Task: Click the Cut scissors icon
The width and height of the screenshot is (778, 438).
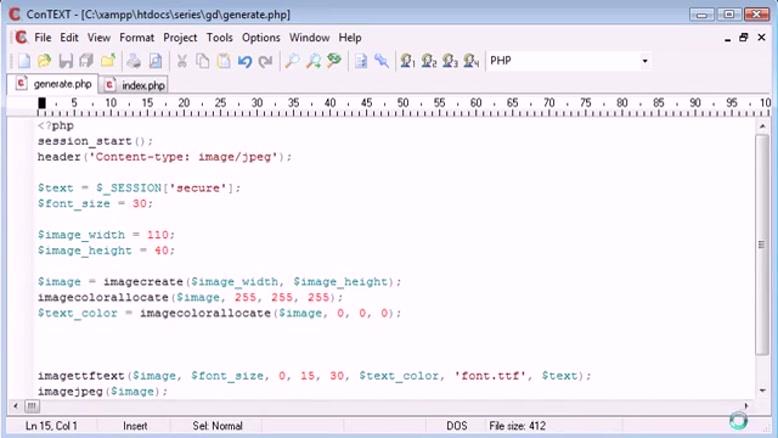Action: (182, 61)
